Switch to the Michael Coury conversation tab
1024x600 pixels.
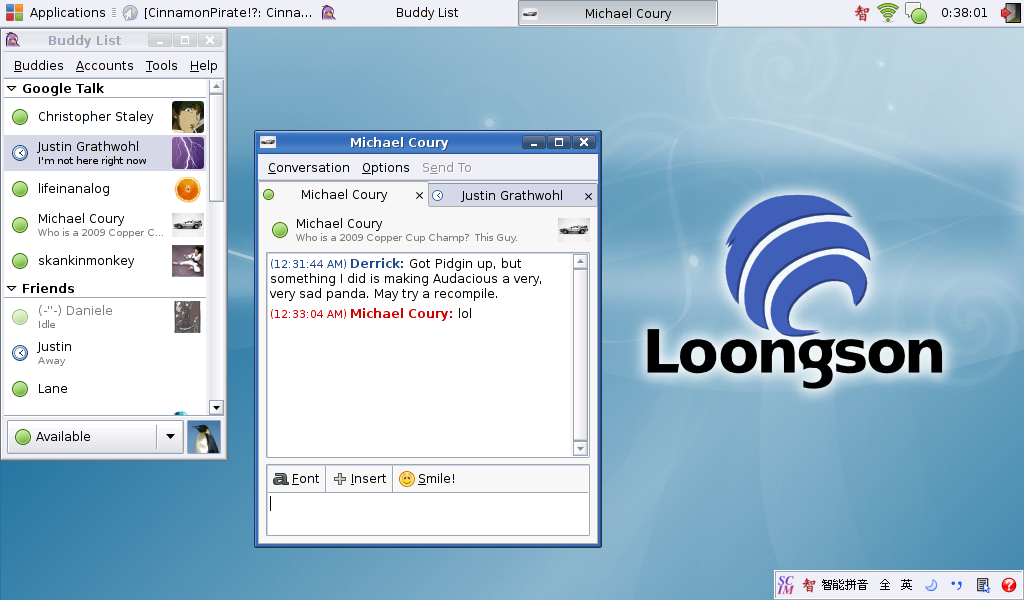344,195
